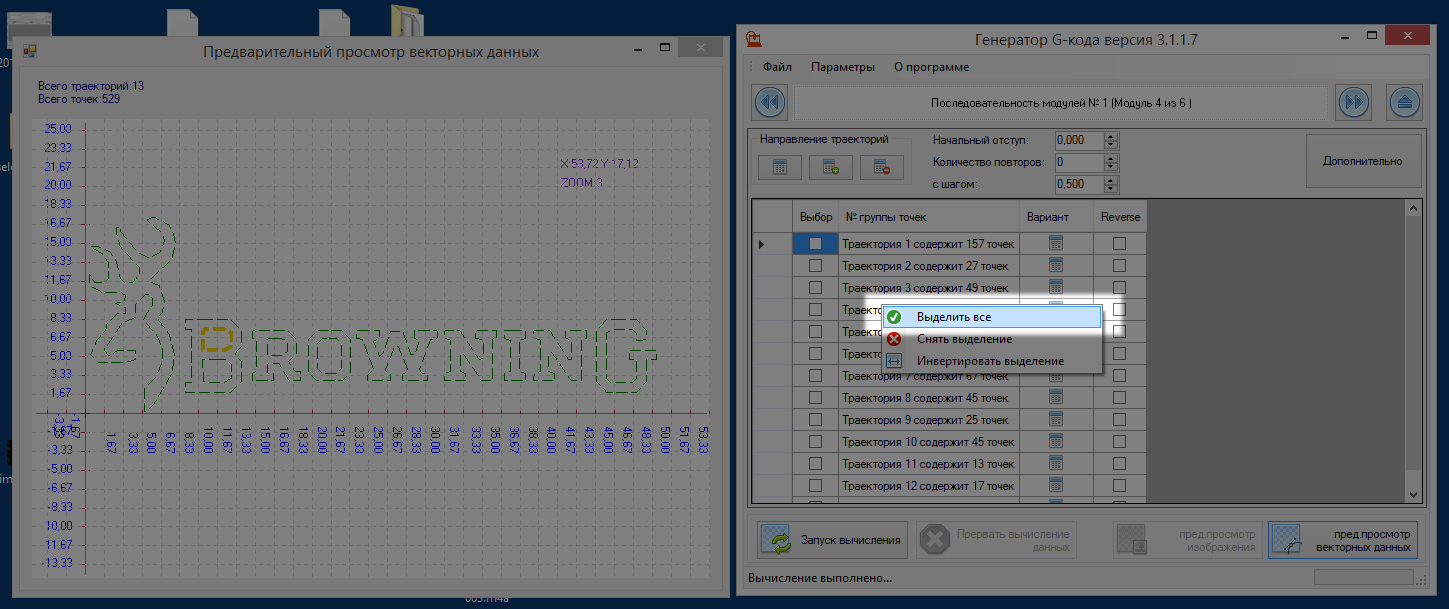Check Выбор box for Траектория 10
This screenshot has height=609, width=1449.
coord(816,441)
